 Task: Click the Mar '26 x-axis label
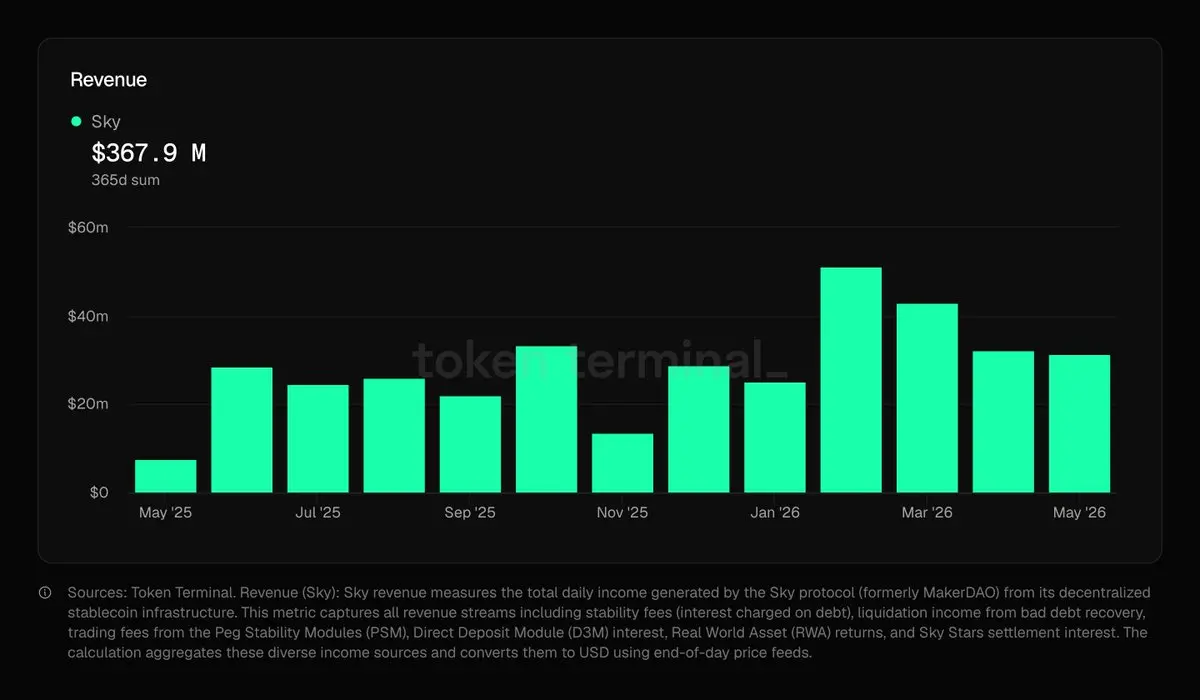(x=927, y=513)
